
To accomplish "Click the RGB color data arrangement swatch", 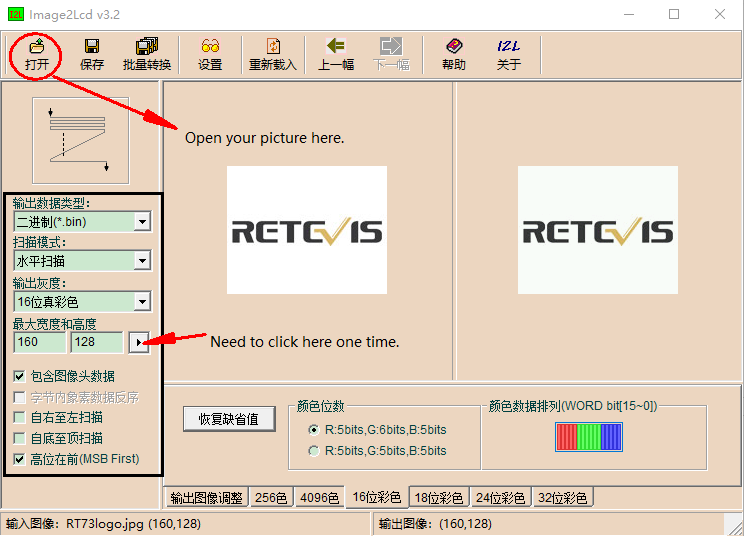I will click(x=589, y=437).
